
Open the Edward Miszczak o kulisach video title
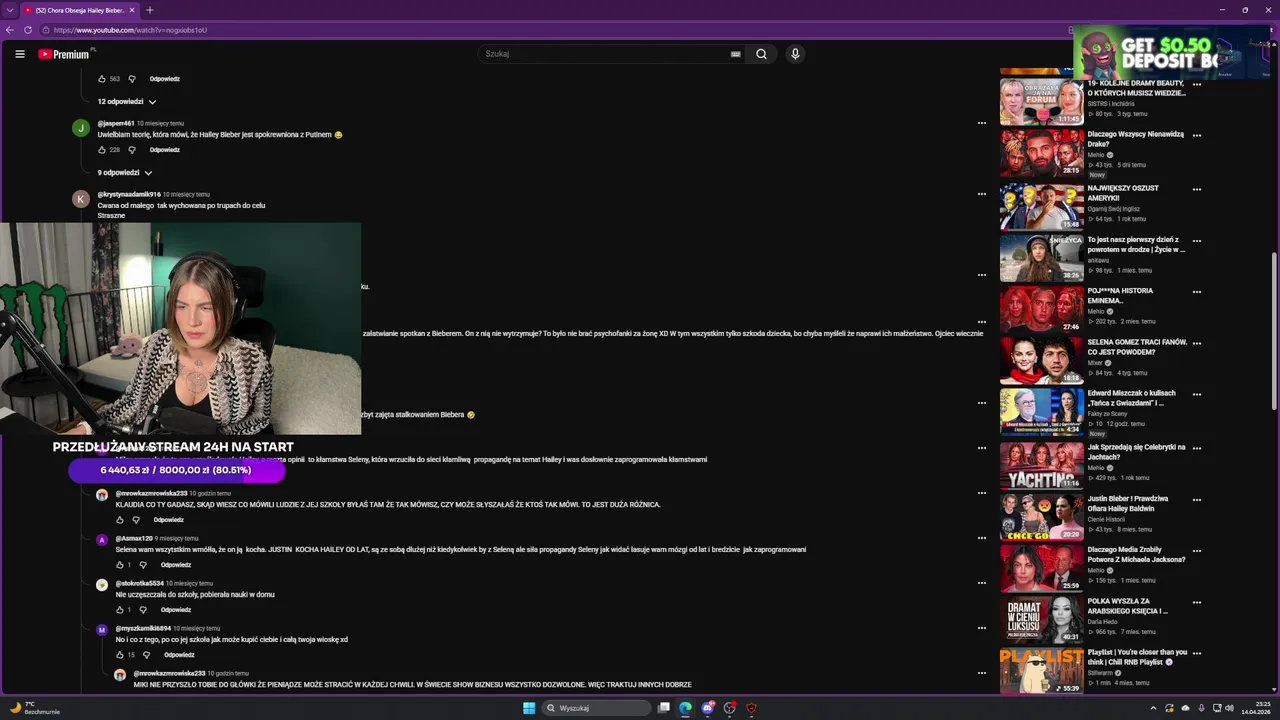click(1132, 398)
